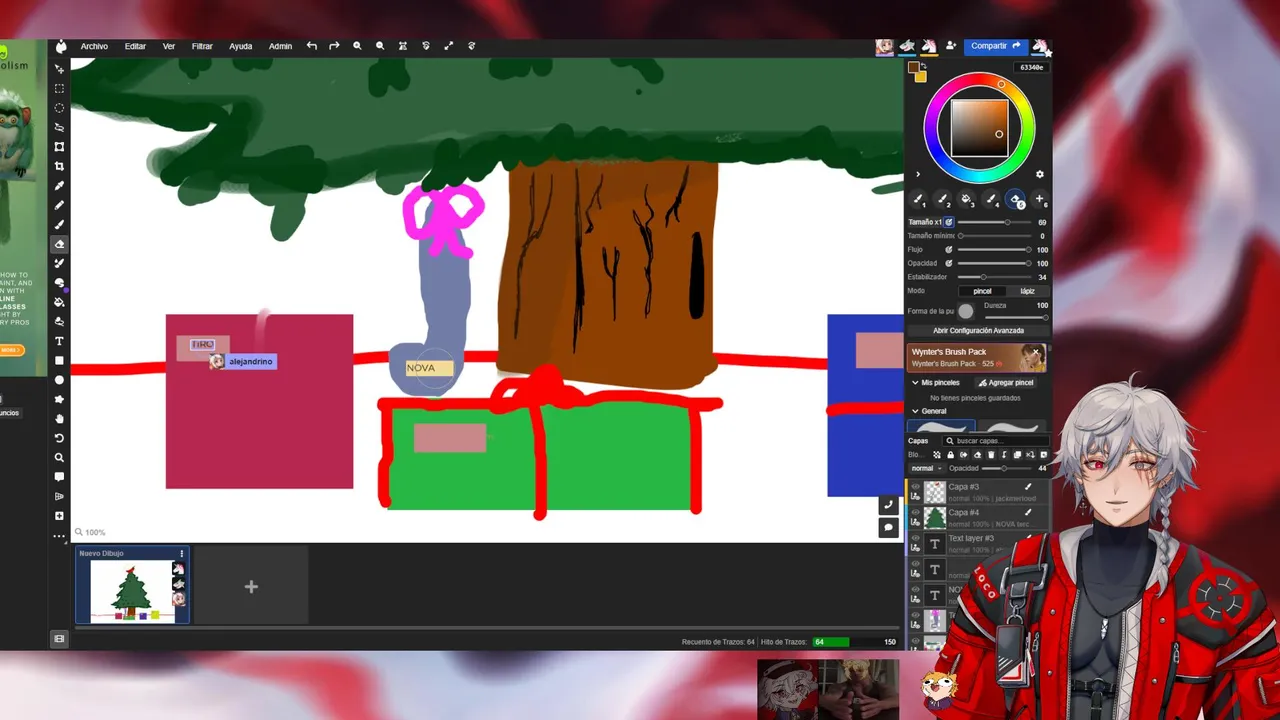The image size is (1280, 720).
Task: Click the lock layer icon
Action: (951, 455)
